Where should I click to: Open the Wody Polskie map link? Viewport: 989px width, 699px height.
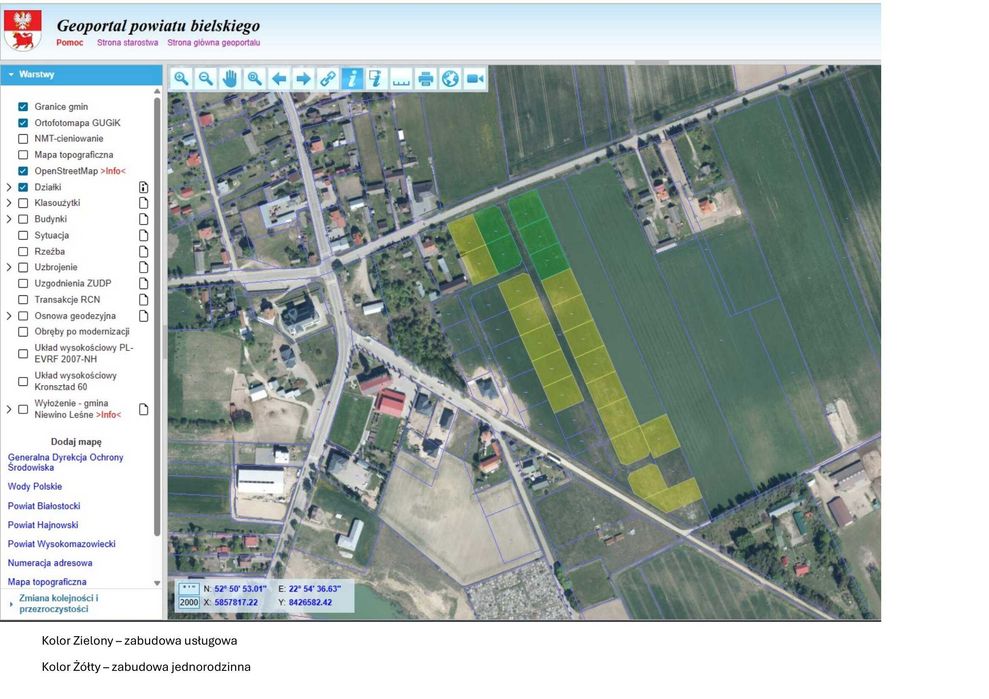(35, 486)
